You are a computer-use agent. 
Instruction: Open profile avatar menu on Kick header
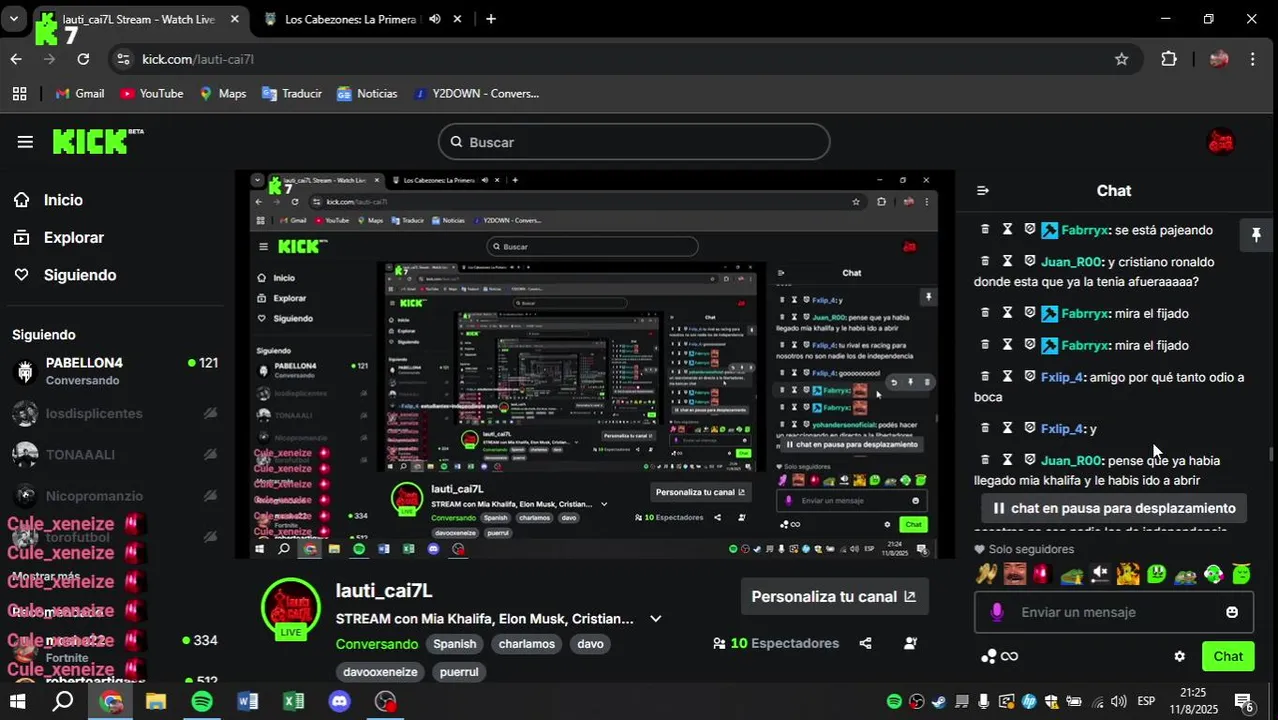point(1221,142)
